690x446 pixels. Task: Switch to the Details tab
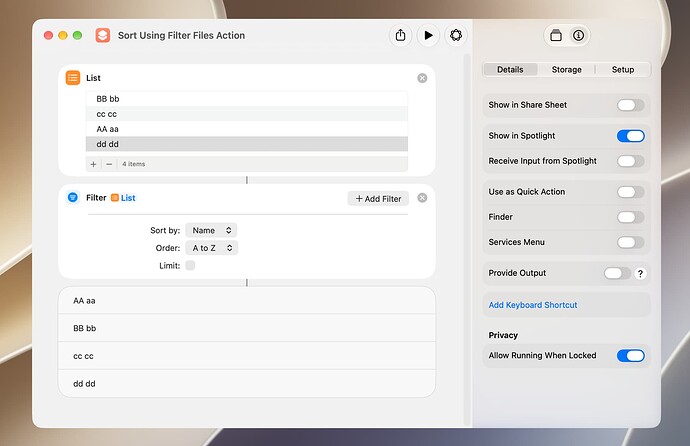[x=510, y=69]
